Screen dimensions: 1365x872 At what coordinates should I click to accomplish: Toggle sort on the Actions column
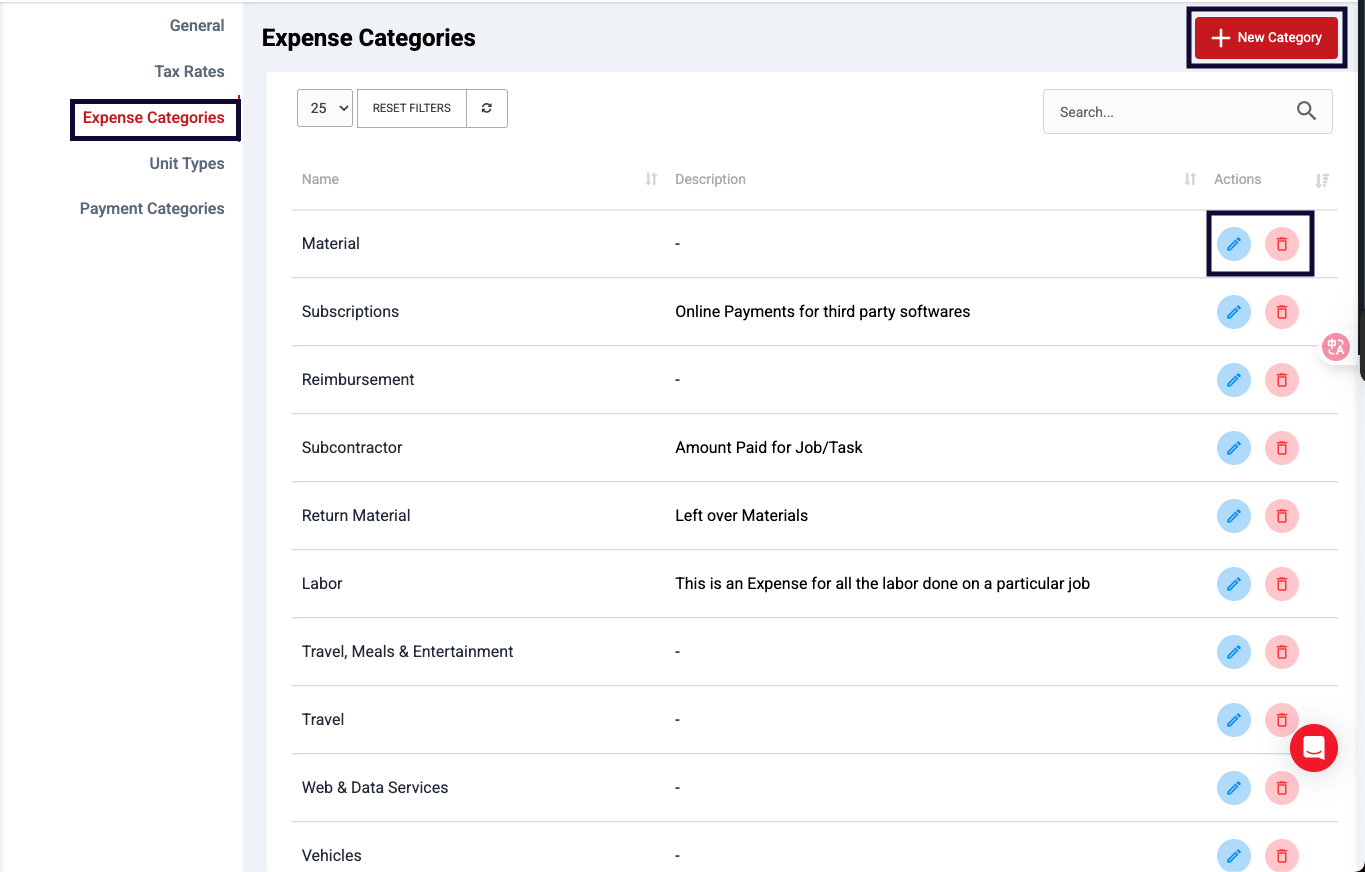[x=1322, y=180]
